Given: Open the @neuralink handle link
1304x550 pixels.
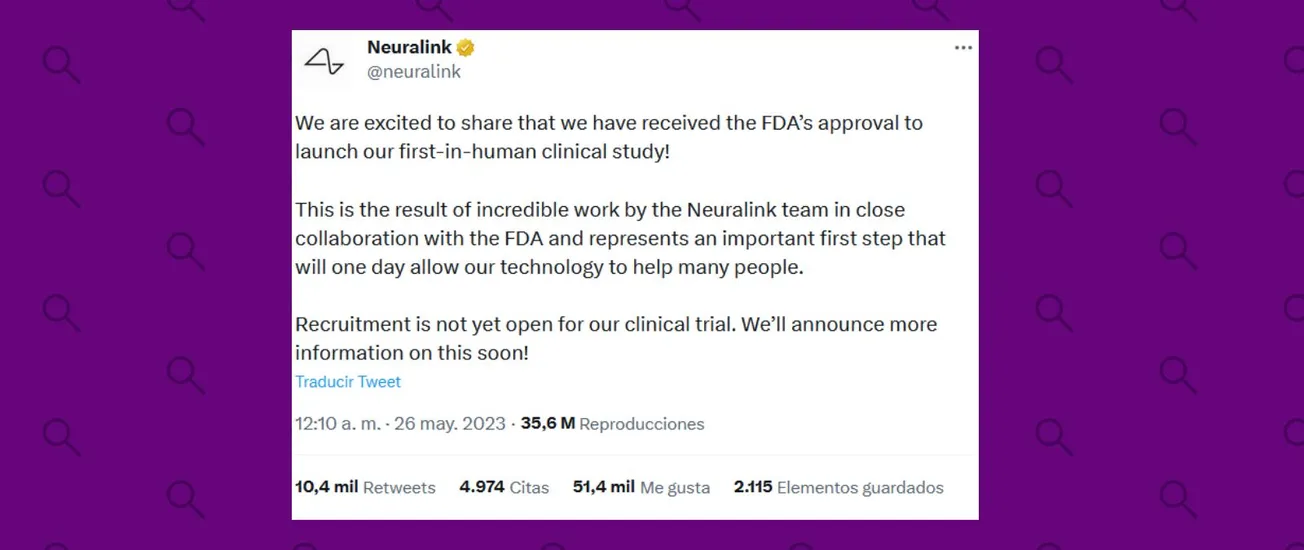Looking at the screenshot, I should point(414,72).
